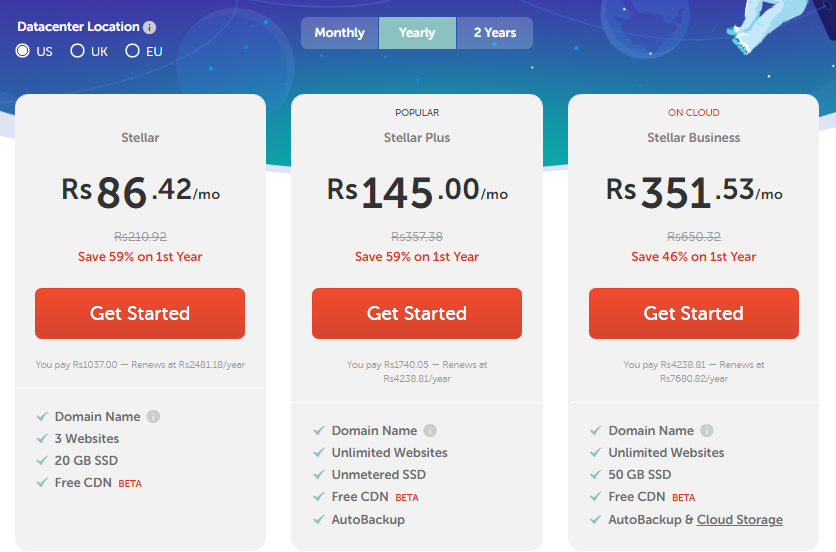Select the US datacenter radio button
836x552 pixels.
pos(23,51)
